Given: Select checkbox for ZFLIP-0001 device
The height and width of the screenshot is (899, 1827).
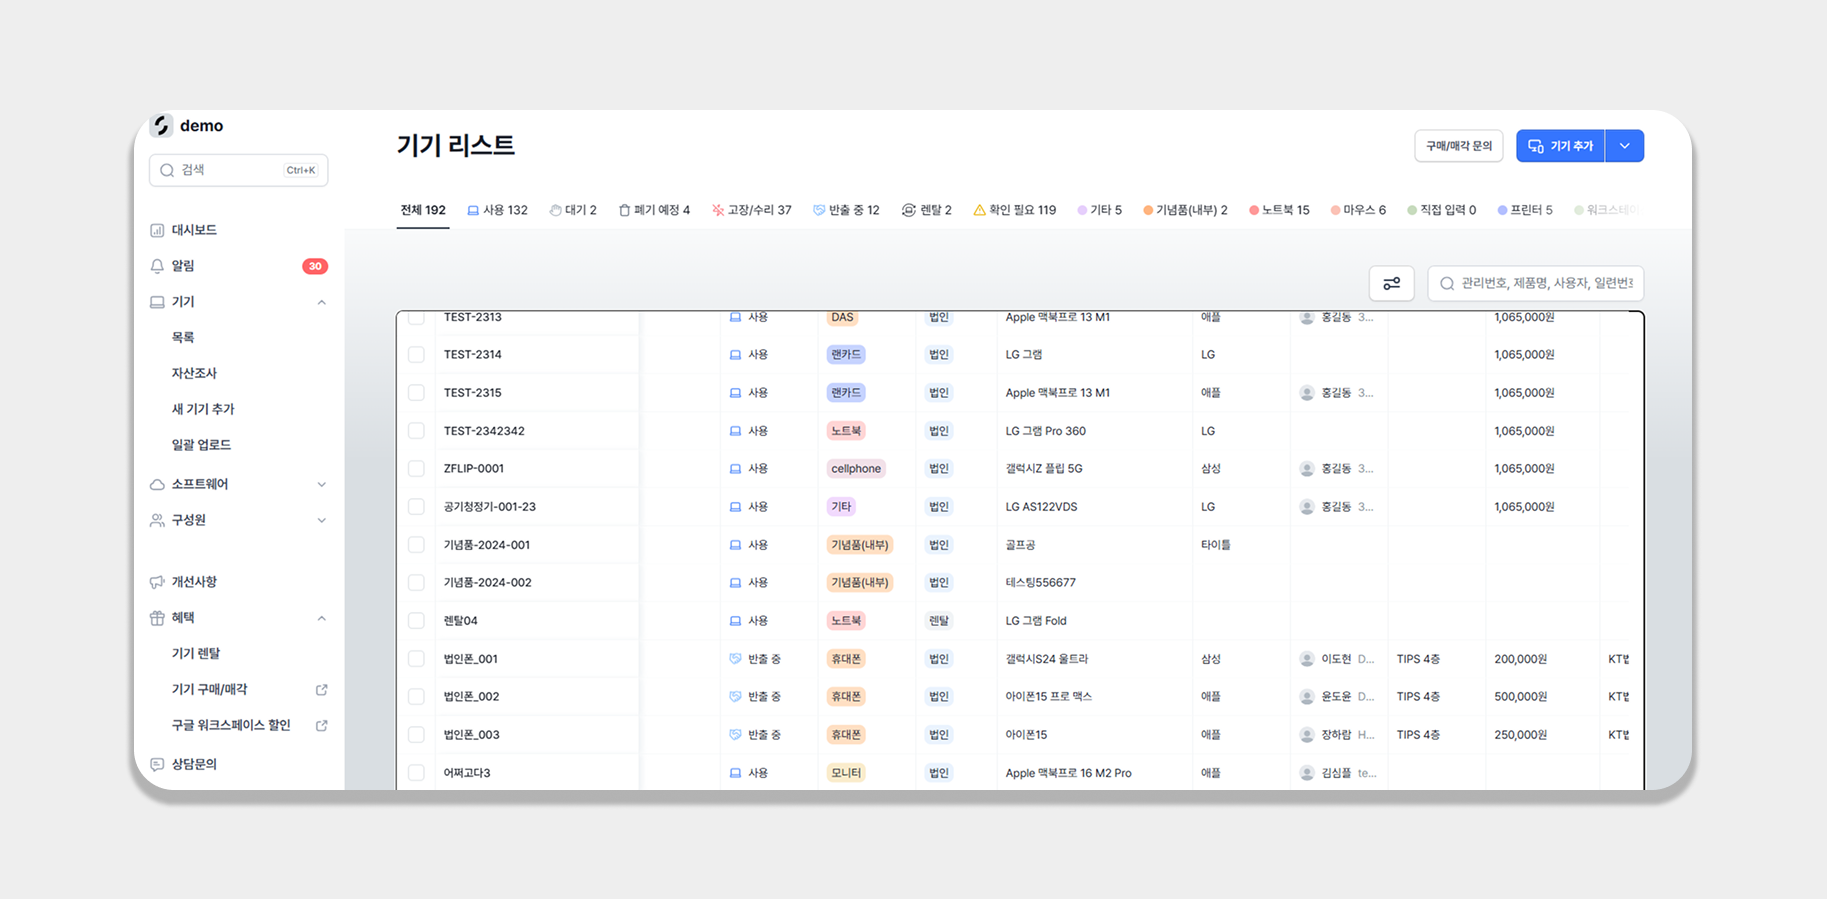Looking at the screenshot, I should coord(416,469).
